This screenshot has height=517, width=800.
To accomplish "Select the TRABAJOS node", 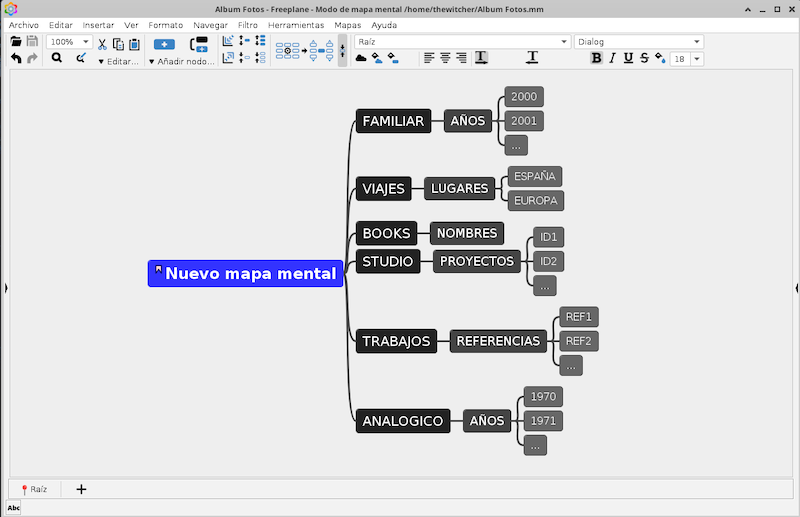I will [x=396, y=341].
